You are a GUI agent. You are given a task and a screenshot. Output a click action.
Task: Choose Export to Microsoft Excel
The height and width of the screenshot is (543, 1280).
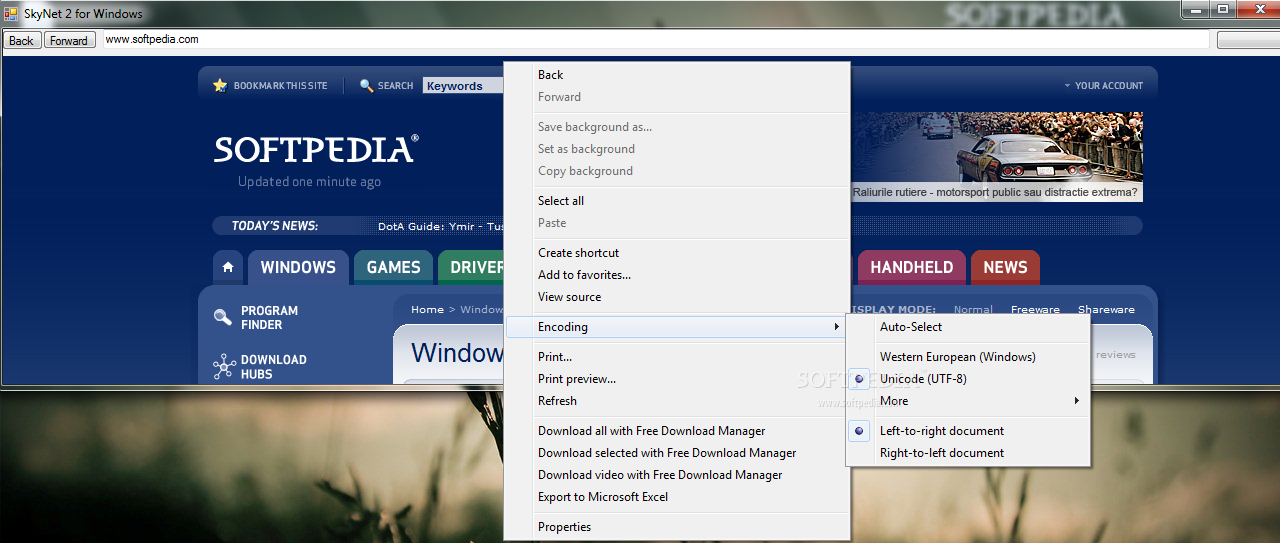[x=677, y=497]
